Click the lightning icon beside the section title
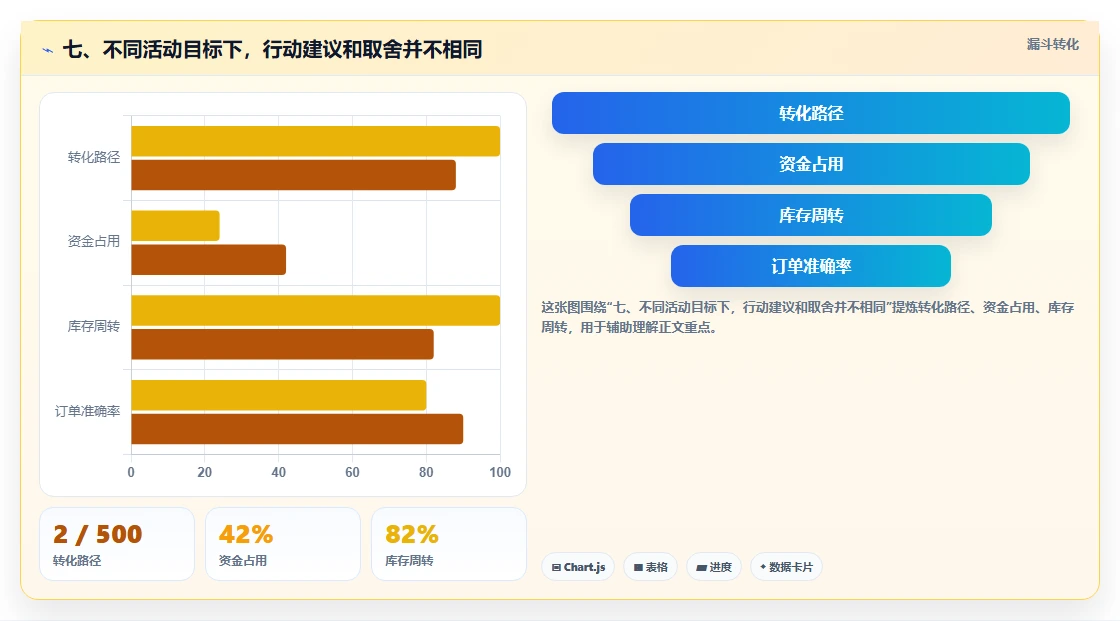 click(x=48, y=50)
